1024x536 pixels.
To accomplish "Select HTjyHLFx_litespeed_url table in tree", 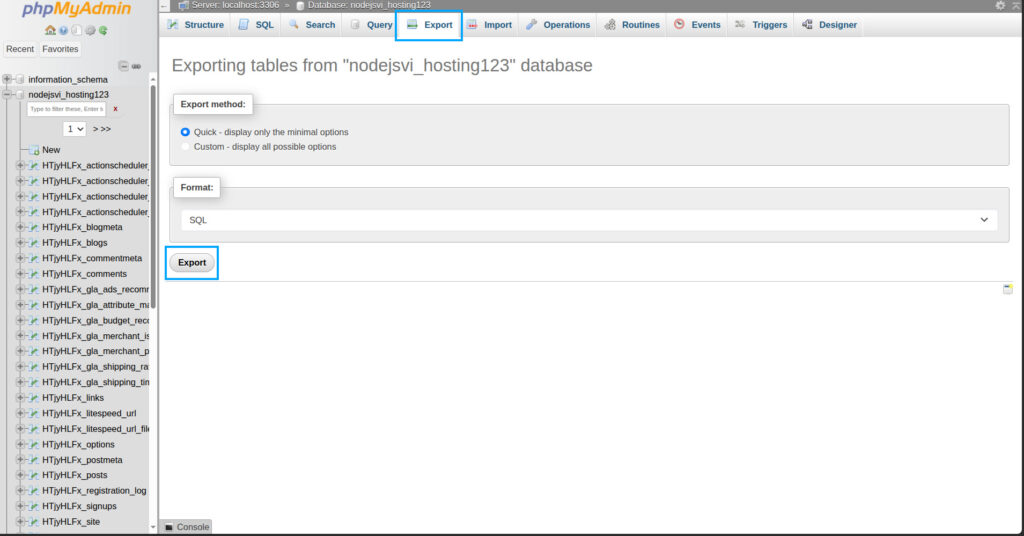I will [x=89, y=413].
